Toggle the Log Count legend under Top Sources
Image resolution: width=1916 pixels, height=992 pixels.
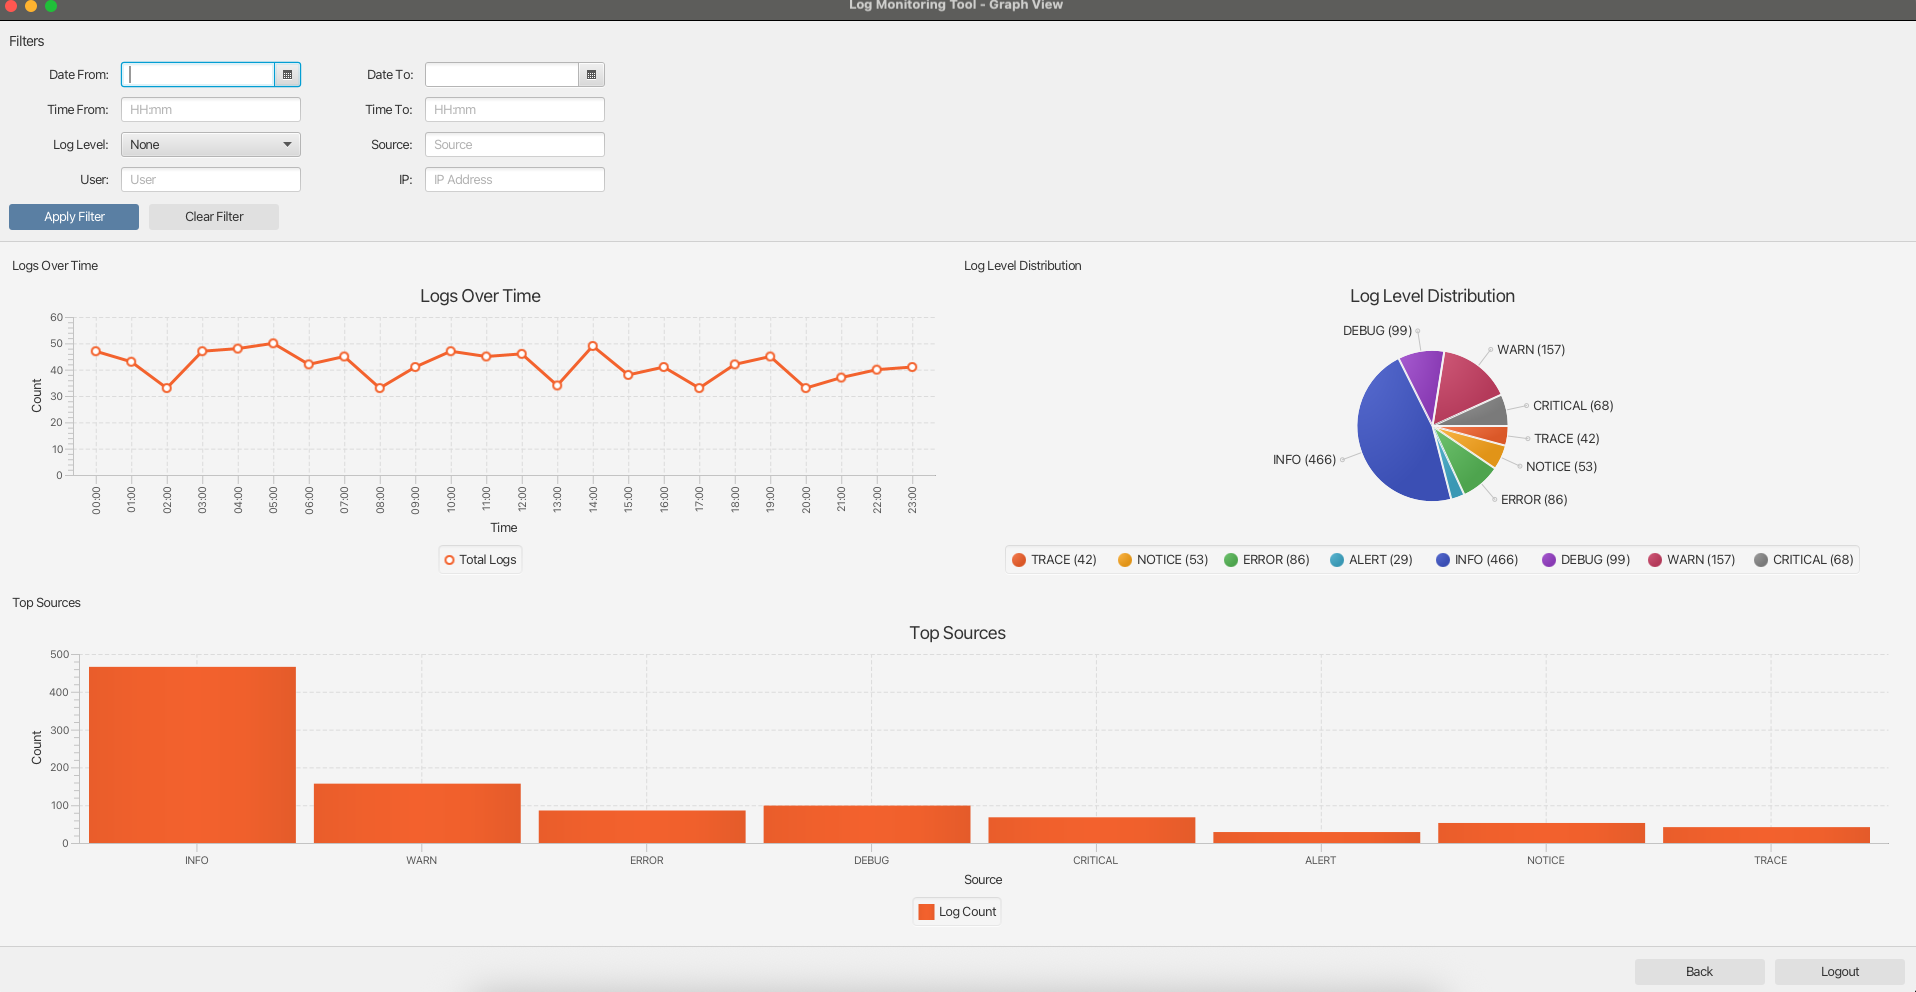pos(956,911)
